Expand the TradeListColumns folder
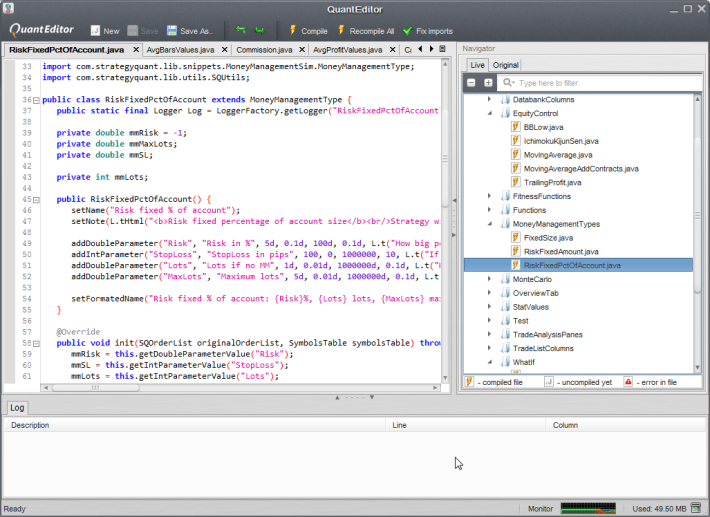The width and height of the screenshot is (710, 517). pos(489,348)
